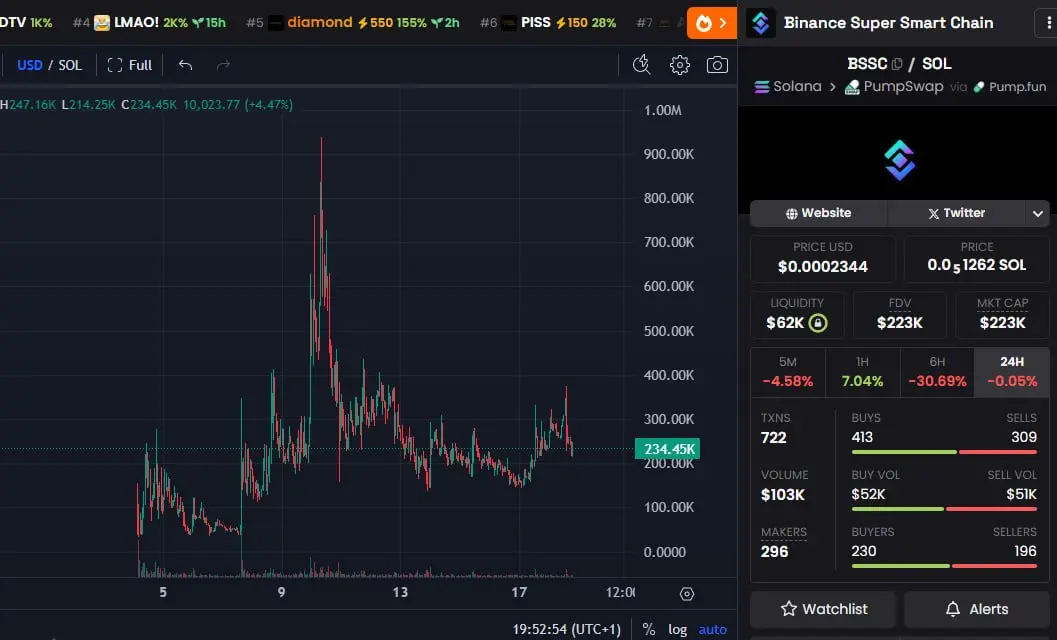Click the BSSC ticker text
Image resolution: width=1057 pixels, height=640 pixels.
[x=867, y=64]
